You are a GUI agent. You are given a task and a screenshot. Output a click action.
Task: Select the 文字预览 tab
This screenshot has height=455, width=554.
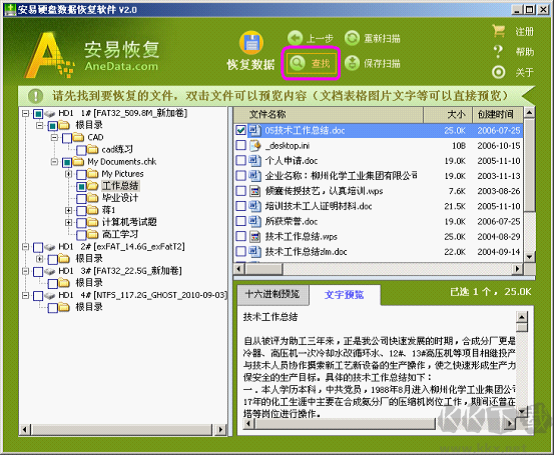point(344,295)
